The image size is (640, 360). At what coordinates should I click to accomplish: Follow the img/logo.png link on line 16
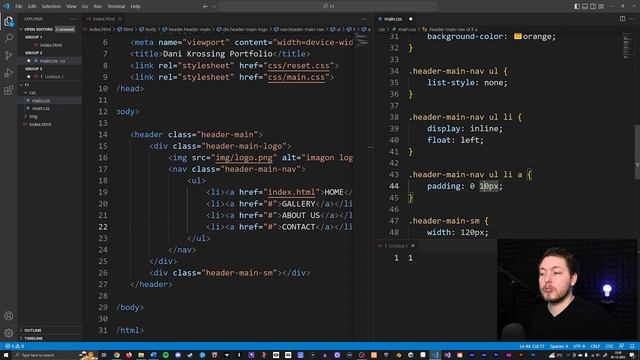244,158
